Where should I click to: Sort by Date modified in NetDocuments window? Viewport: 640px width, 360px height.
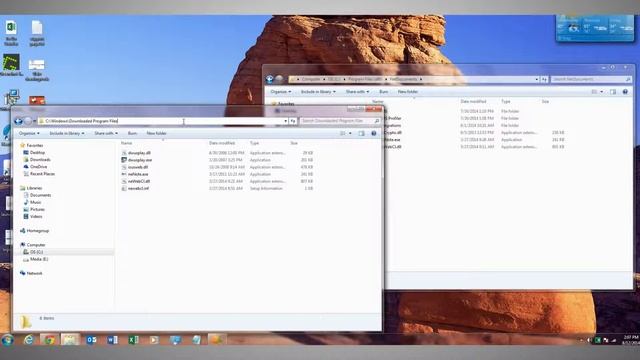473,101
